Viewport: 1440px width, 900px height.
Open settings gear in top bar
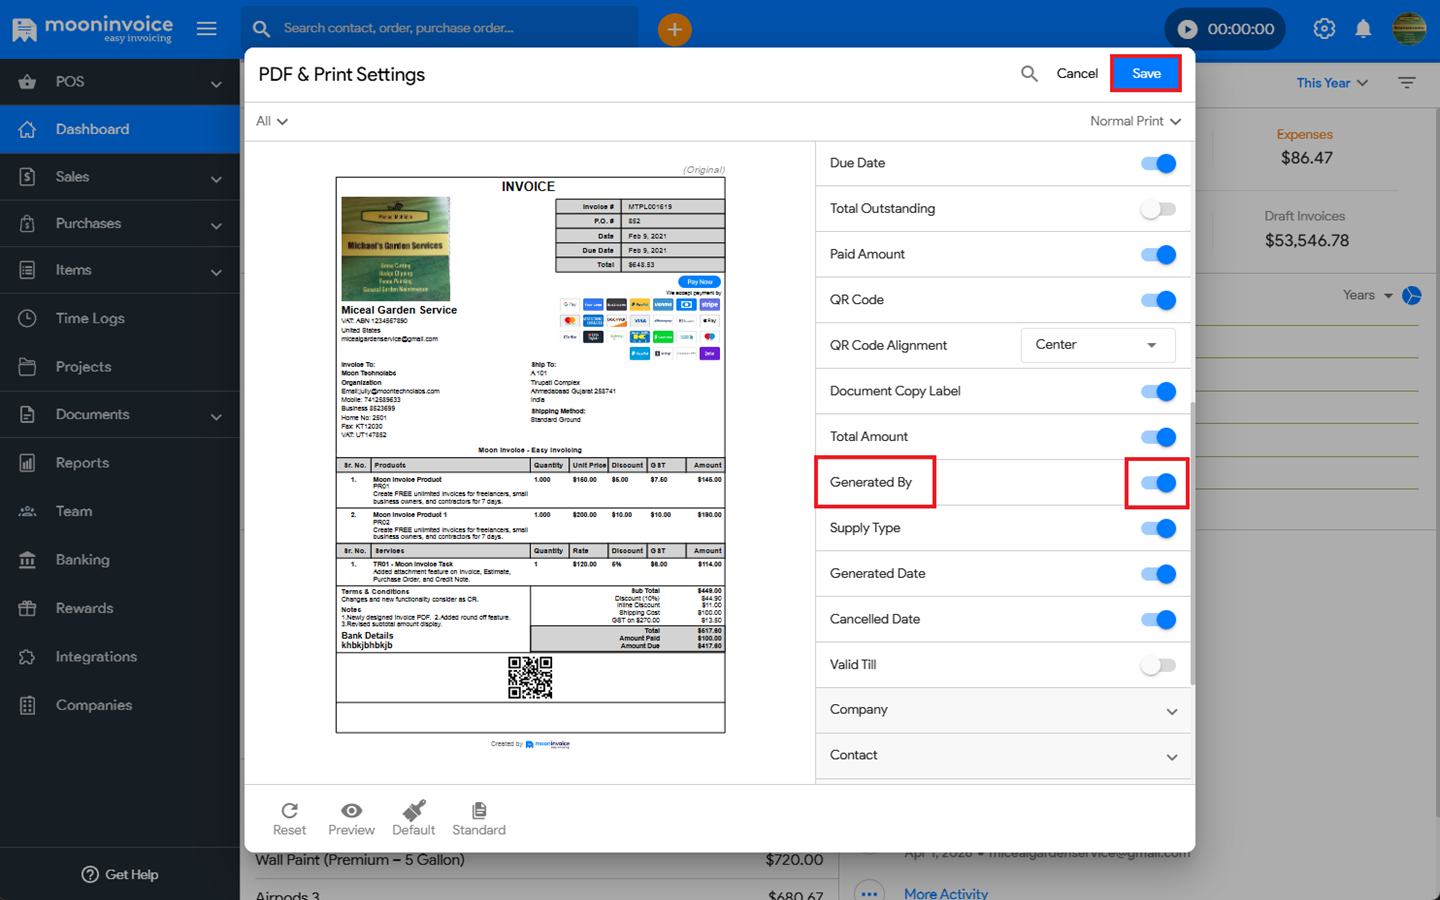pos(1324,29)
